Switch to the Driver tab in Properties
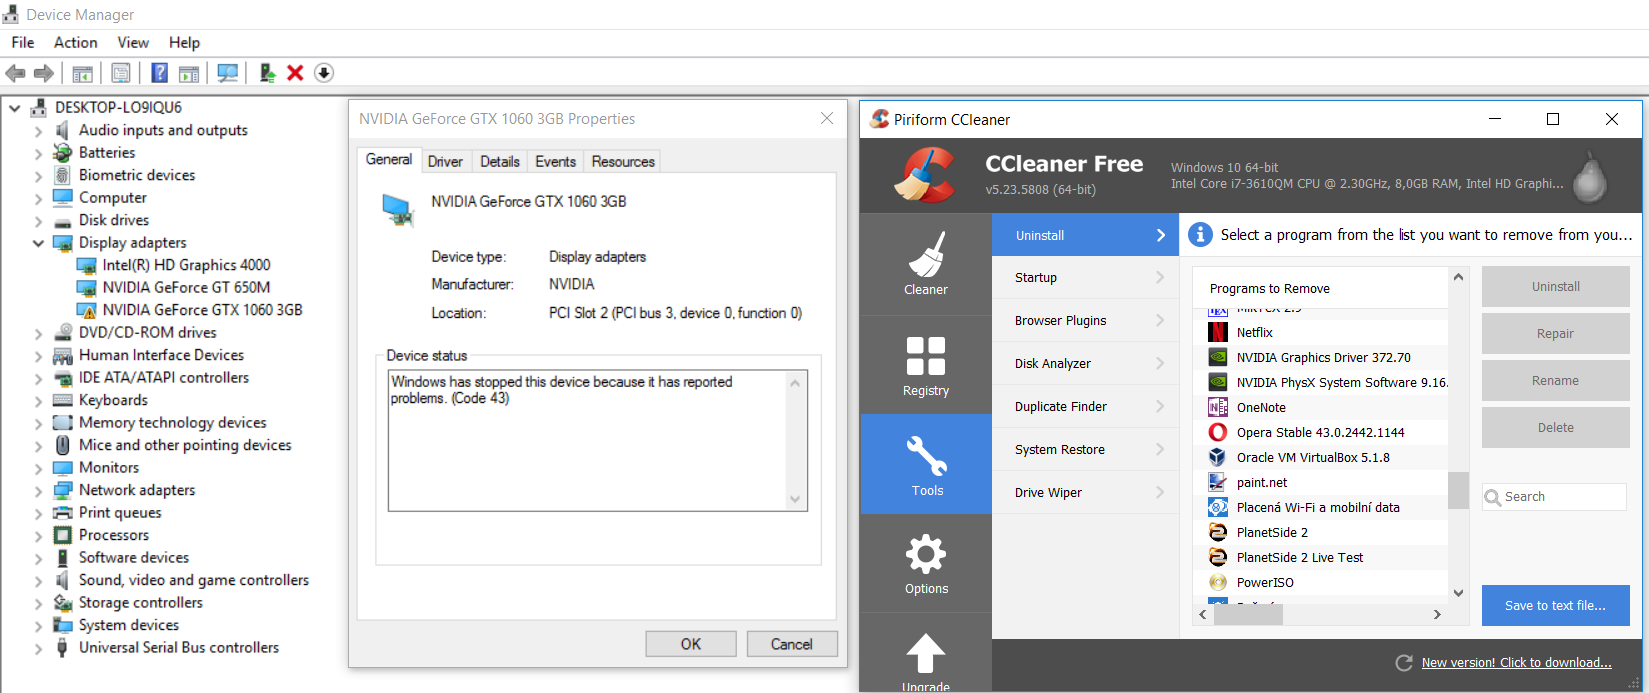This screenshot has height=693, width=1649. point(445,162)
